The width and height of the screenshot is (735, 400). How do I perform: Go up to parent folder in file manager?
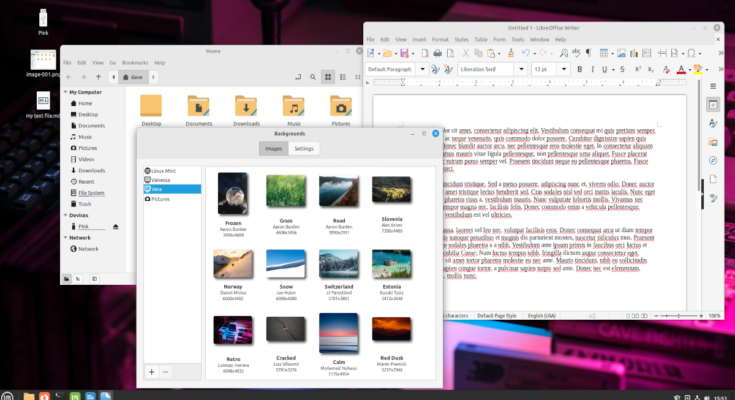coord(100,76)
